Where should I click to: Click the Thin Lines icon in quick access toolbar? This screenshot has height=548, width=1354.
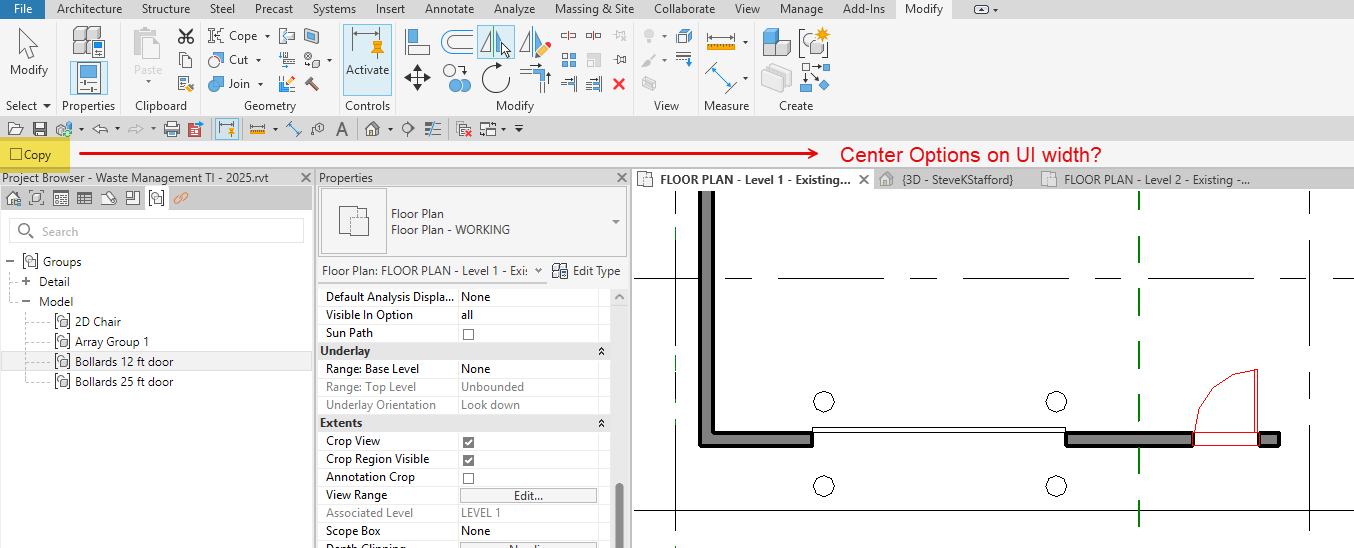tap(433, 129)
